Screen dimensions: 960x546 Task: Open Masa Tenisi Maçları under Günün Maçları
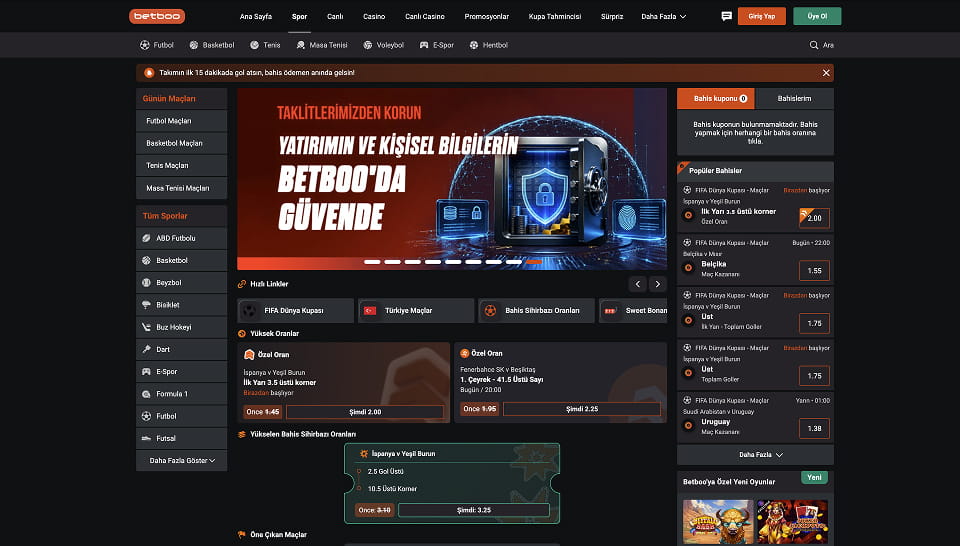pyautogui.click(x=181, y=188)
